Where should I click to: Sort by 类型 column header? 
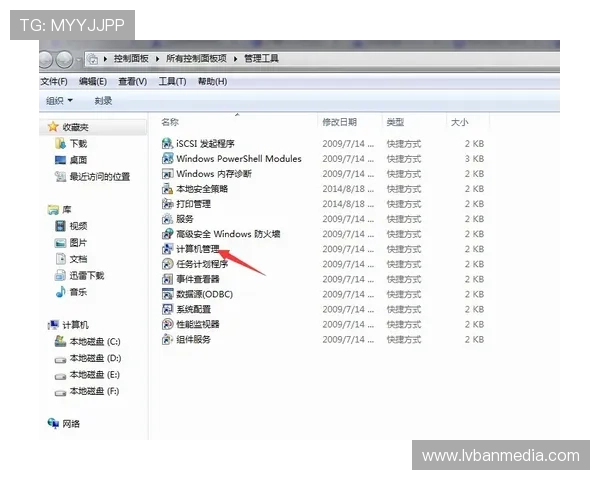pyautogui.click(x=395, y=122)
